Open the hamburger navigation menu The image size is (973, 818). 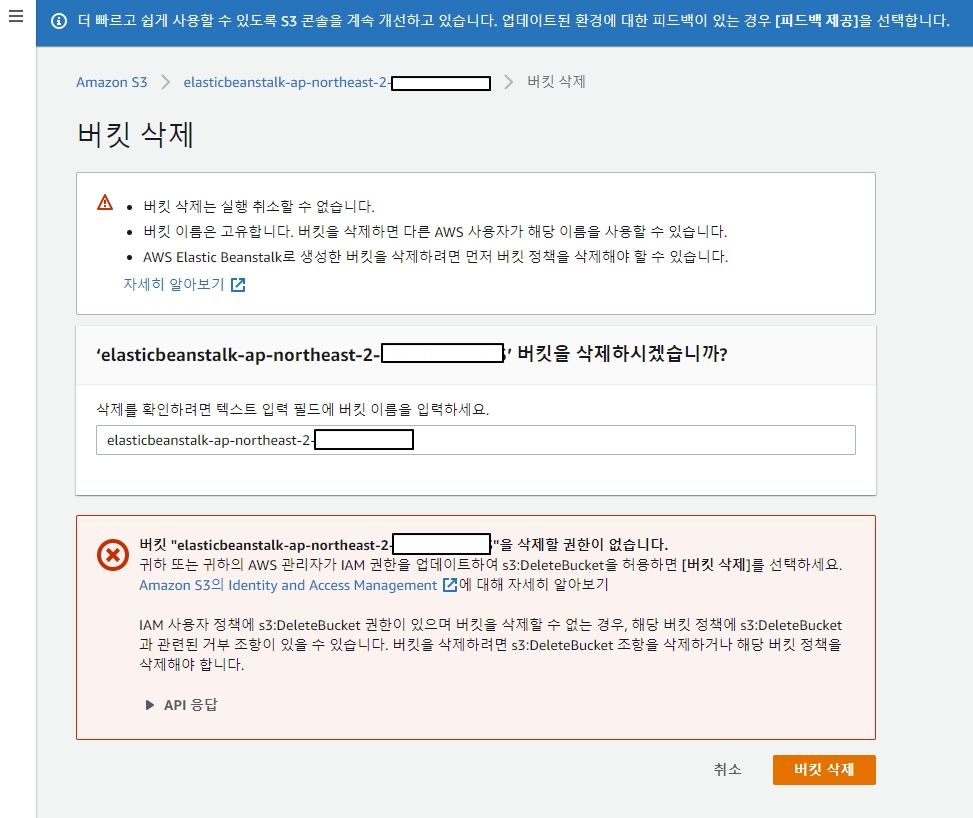click(16, 16)
